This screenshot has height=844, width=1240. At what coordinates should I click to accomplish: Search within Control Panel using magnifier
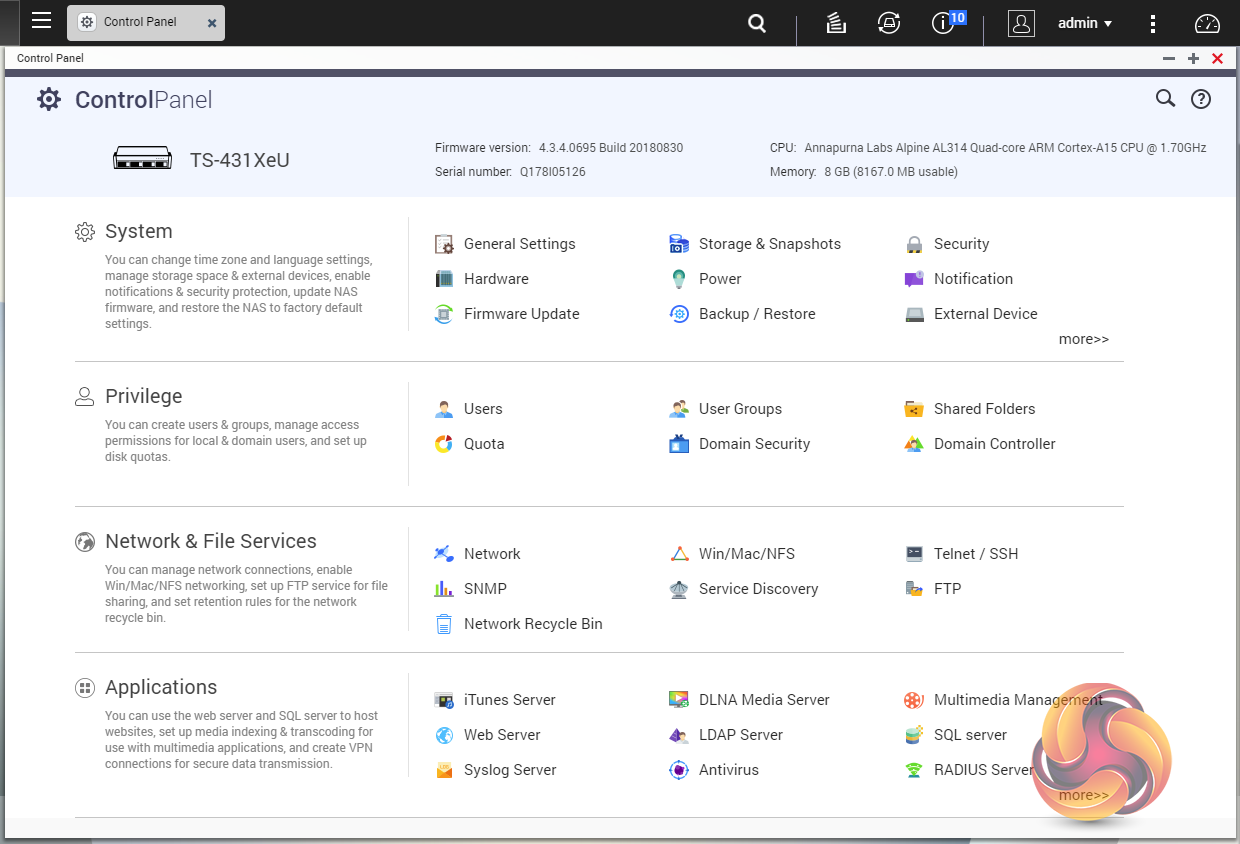pos(1165,98)
